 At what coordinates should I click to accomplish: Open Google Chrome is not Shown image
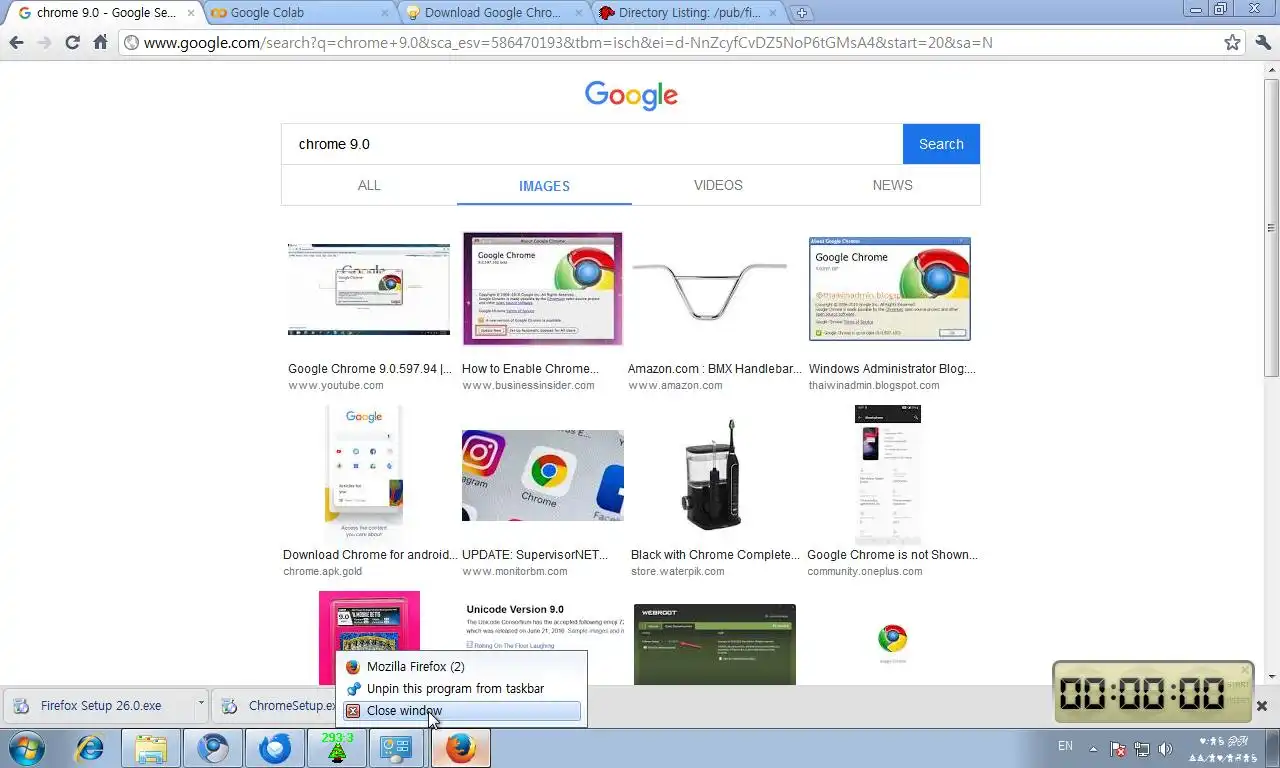pos(888,475)
